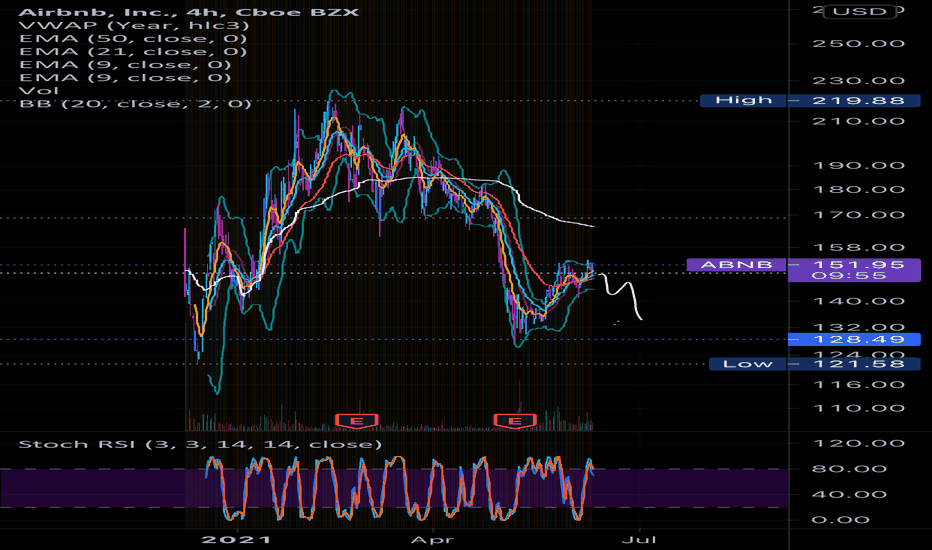The height and width of the screenshot is (550, 932).
Task: Click the 2021 time axis label
Action: pos(236,540)
